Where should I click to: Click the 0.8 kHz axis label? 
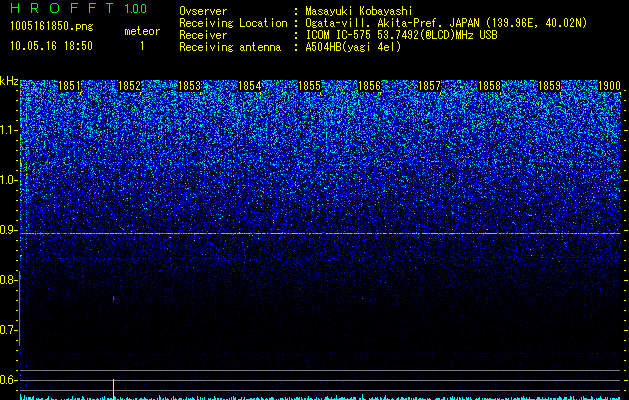[7, 280]
